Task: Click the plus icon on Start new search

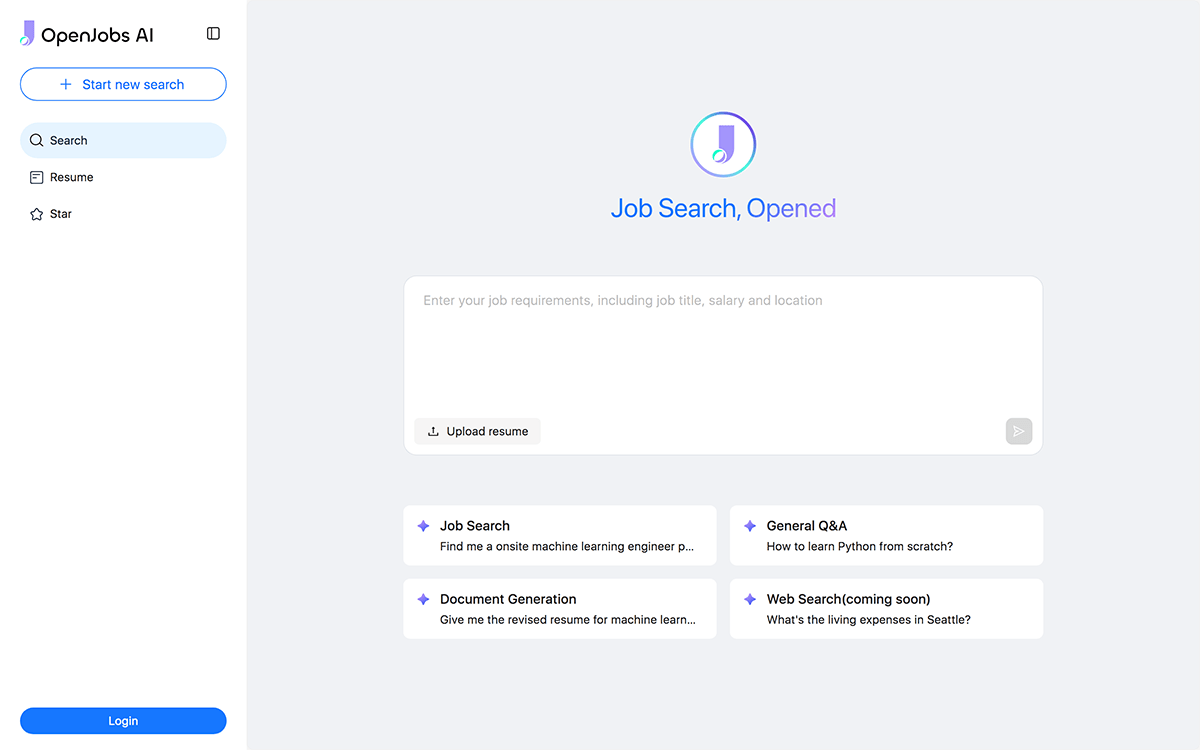Action: click(64, 84)
